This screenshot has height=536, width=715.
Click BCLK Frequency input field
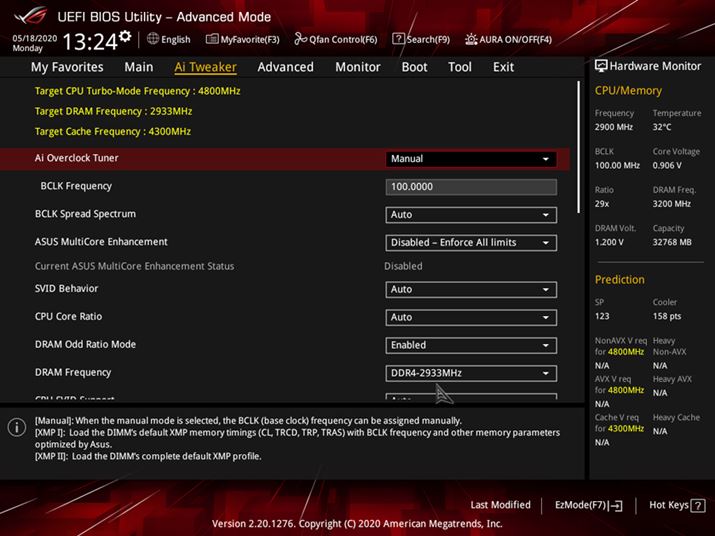tap(471, 187)
